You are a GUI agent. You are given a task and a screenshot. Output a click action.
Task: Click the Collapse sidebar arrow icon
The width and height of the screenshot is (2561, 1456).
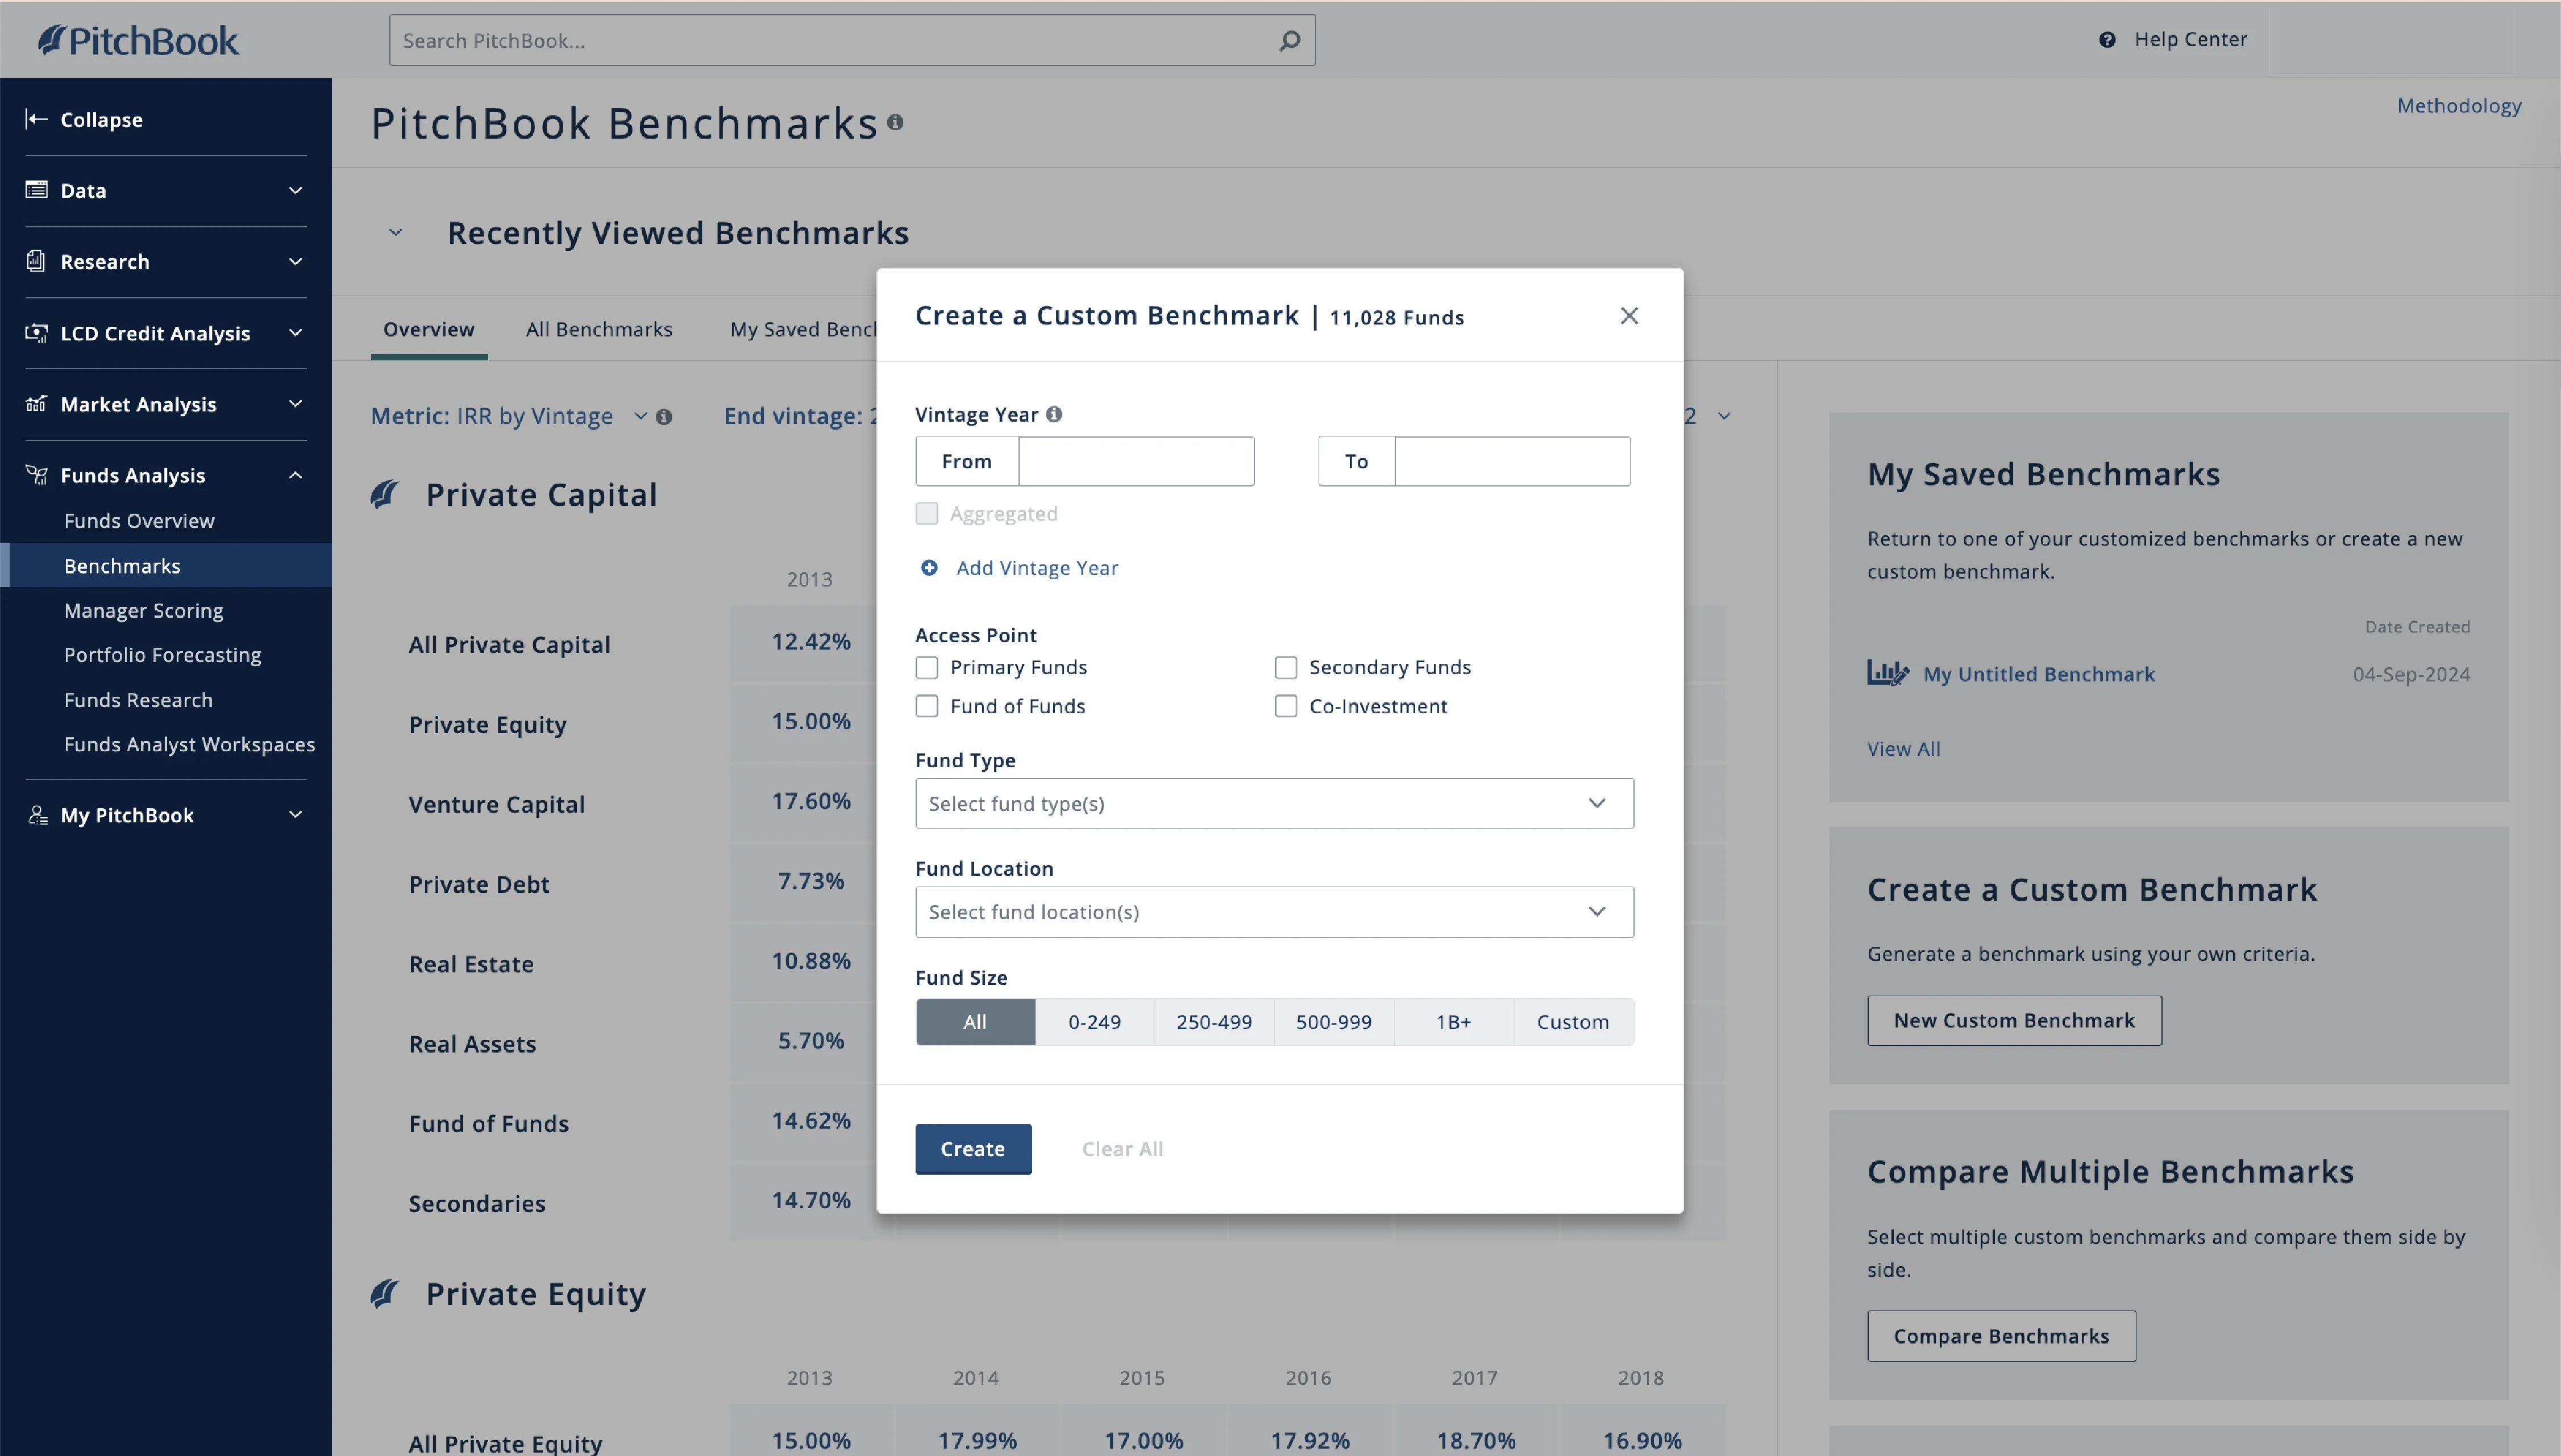tap(36, 119)
